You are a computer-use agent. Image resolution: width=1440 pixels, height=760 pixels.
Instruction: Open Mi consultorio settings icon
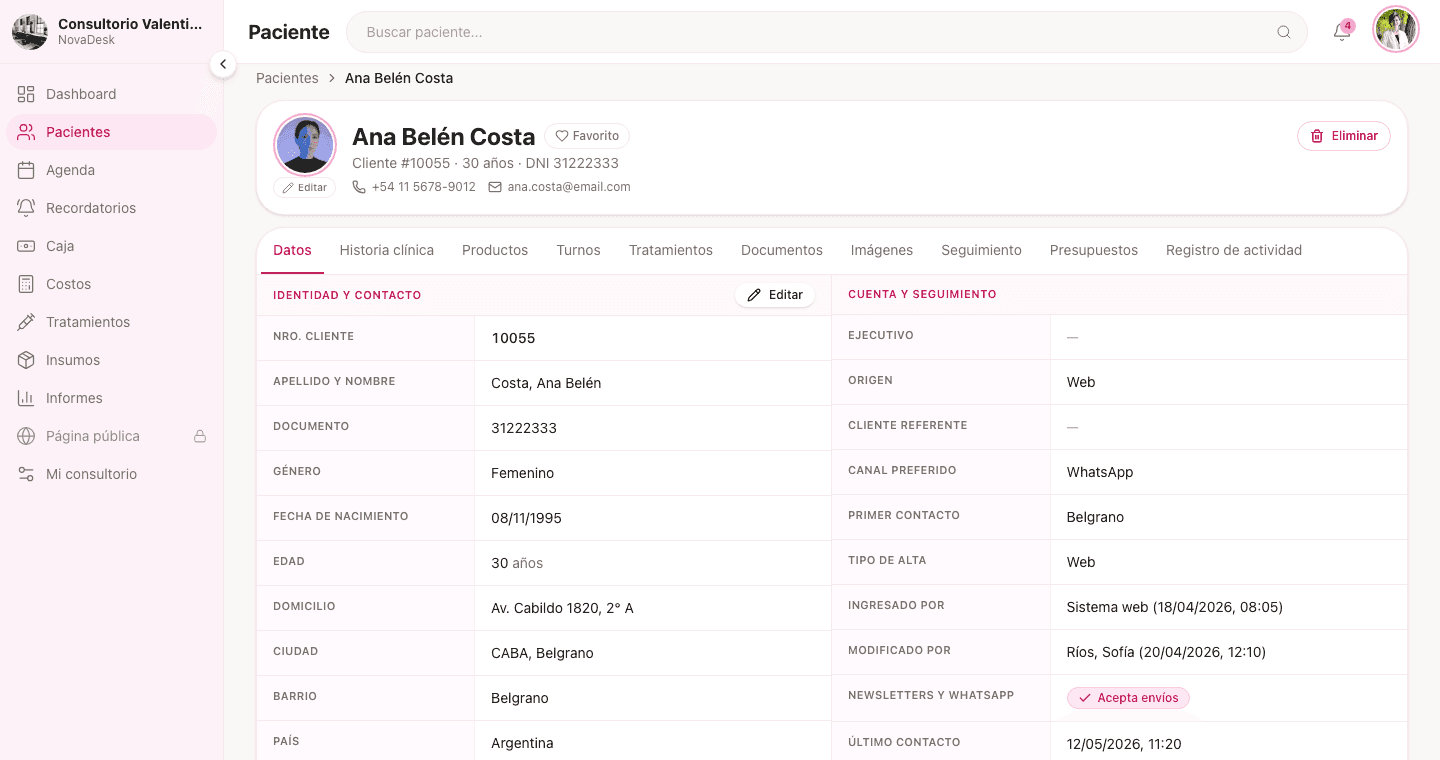click(x=26, y=474)
